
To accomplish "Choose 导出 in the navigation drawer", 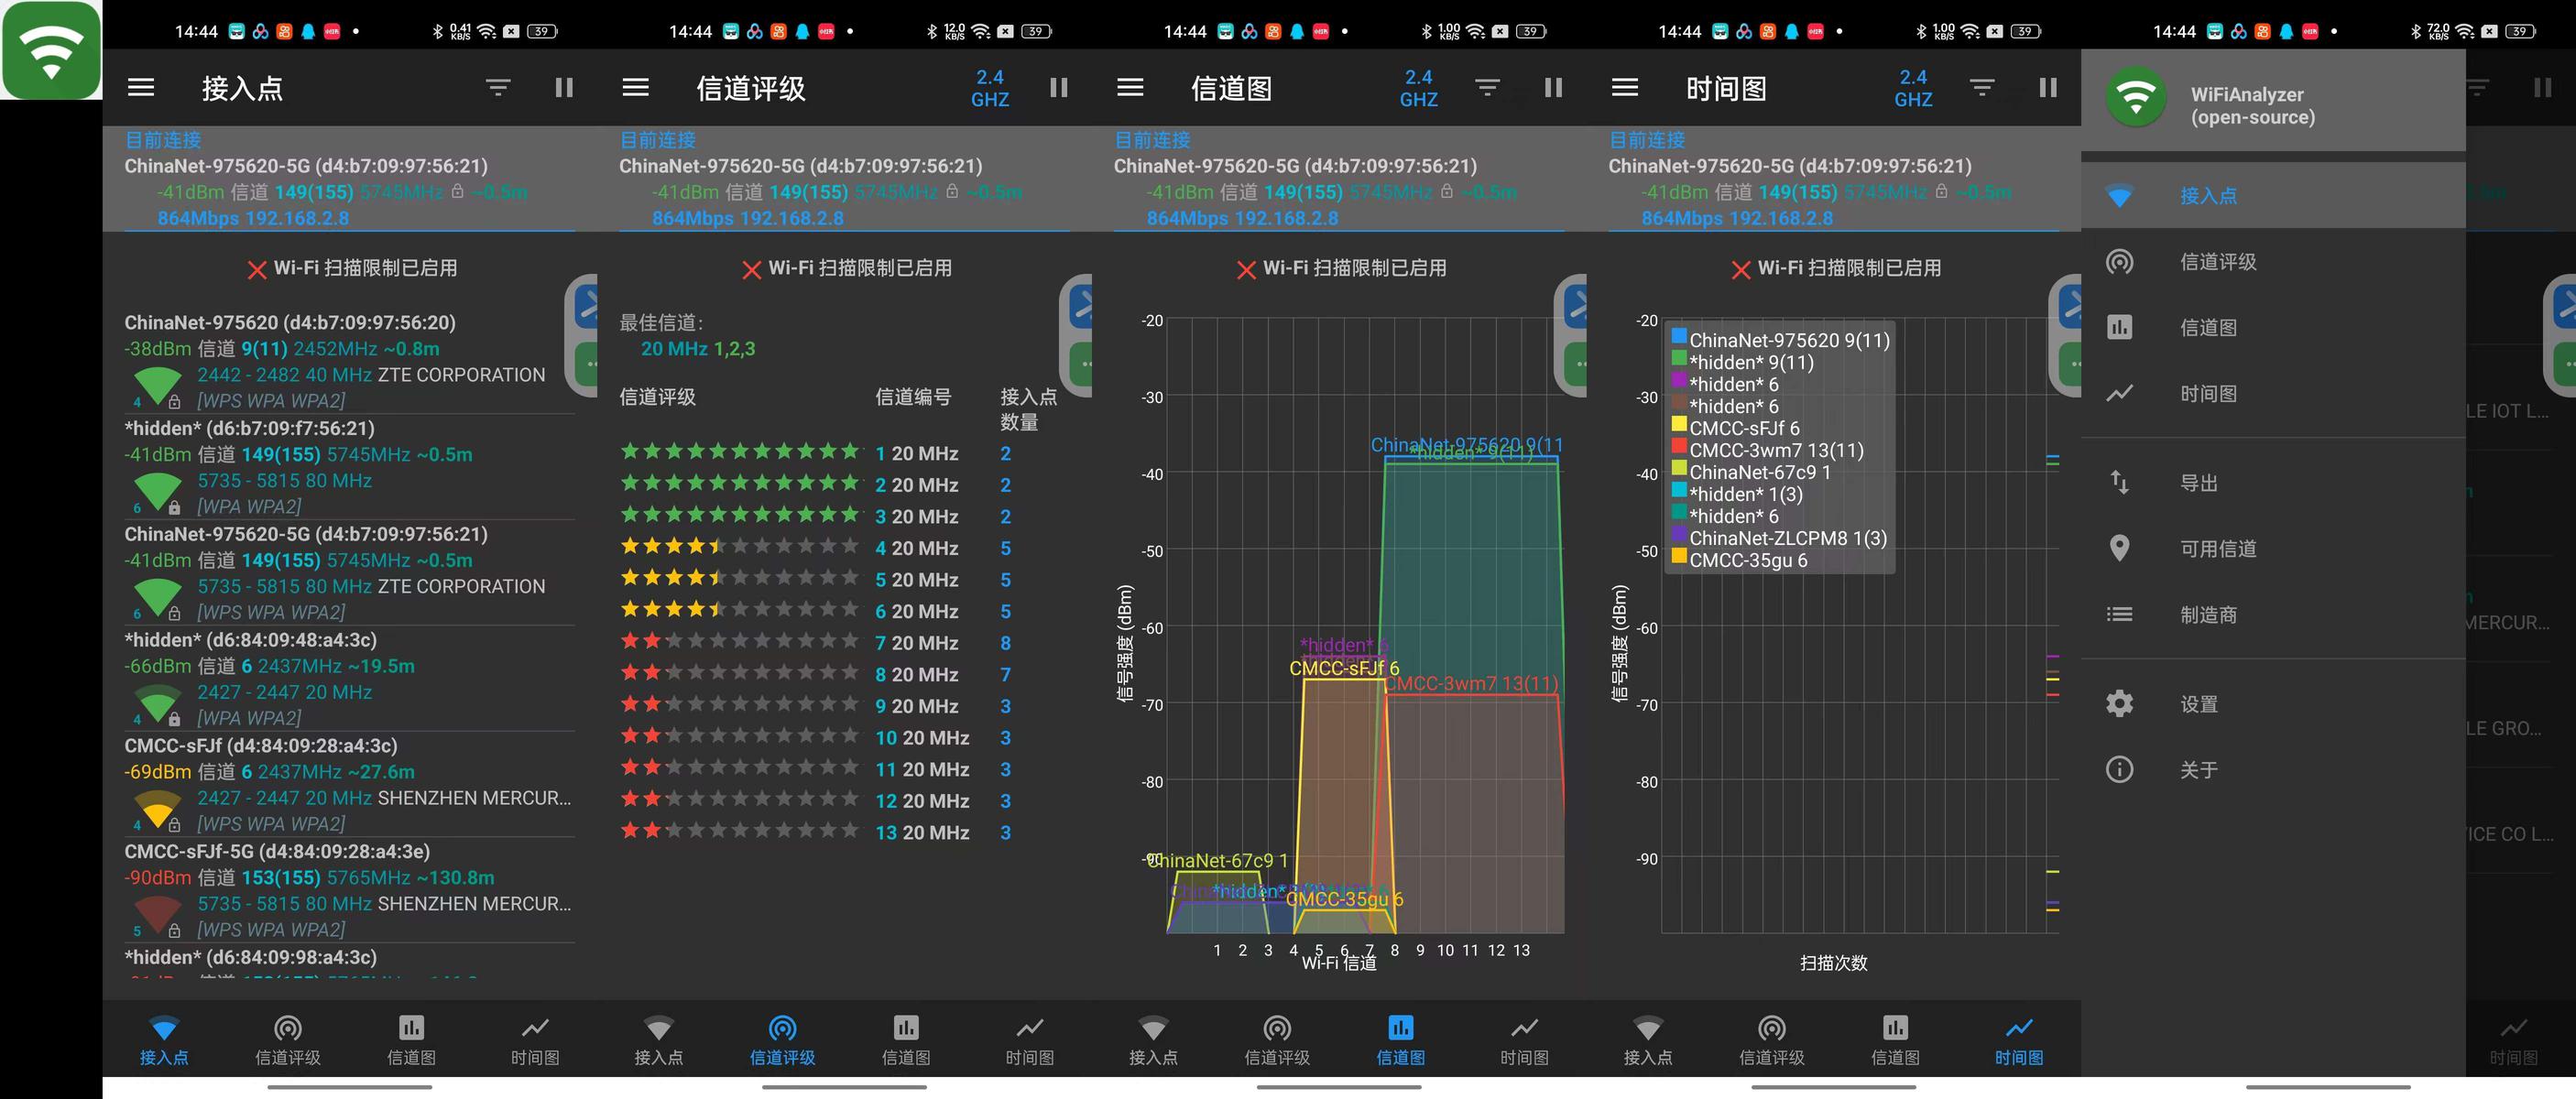I will 2273,483.
